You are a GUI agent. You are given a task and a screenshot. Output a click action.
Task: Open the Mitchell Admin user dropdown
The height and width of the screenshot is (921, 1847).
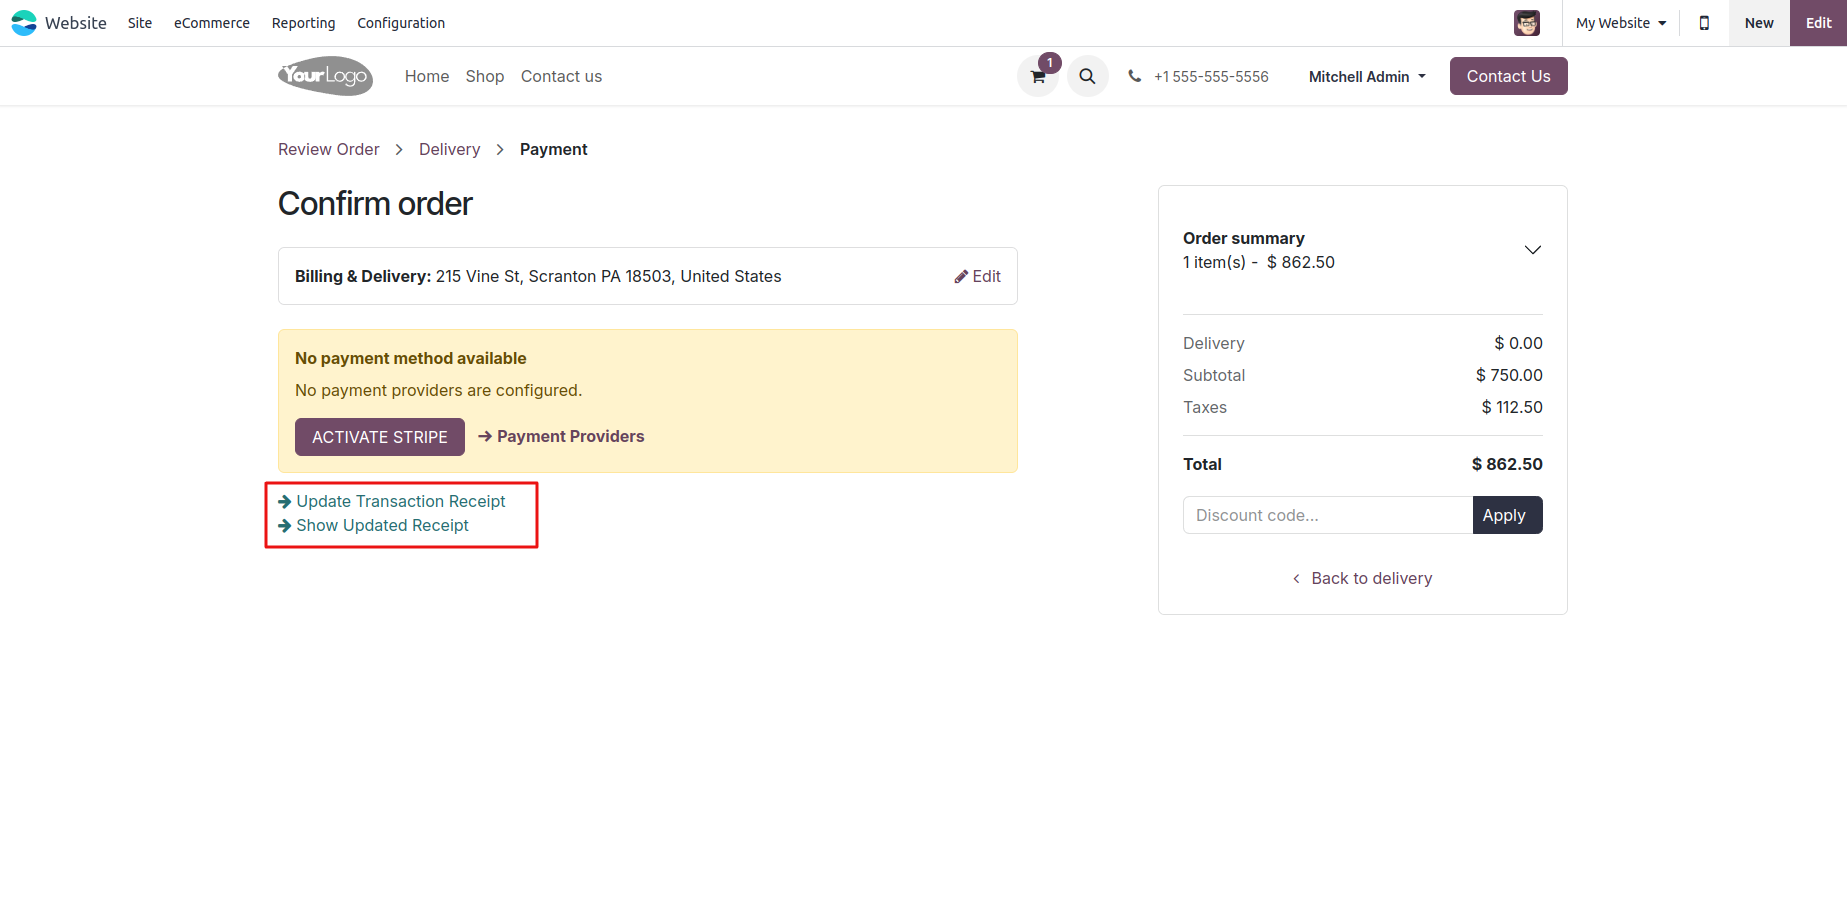(1366, 77)
